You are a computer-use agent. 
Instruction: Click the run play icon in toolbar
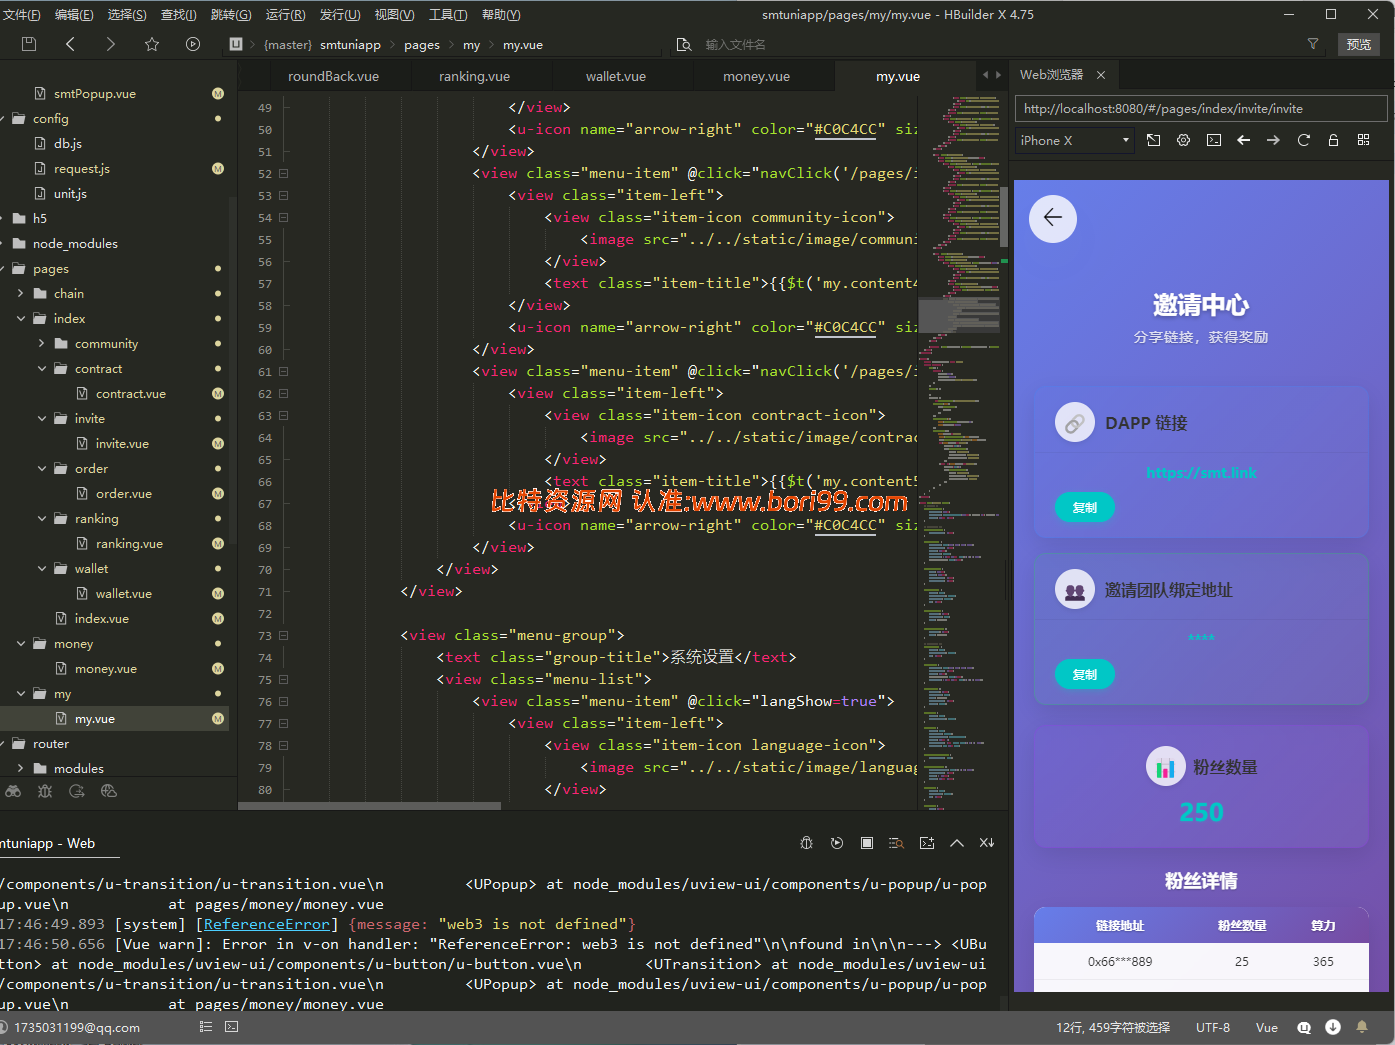(x=193, y=44)
